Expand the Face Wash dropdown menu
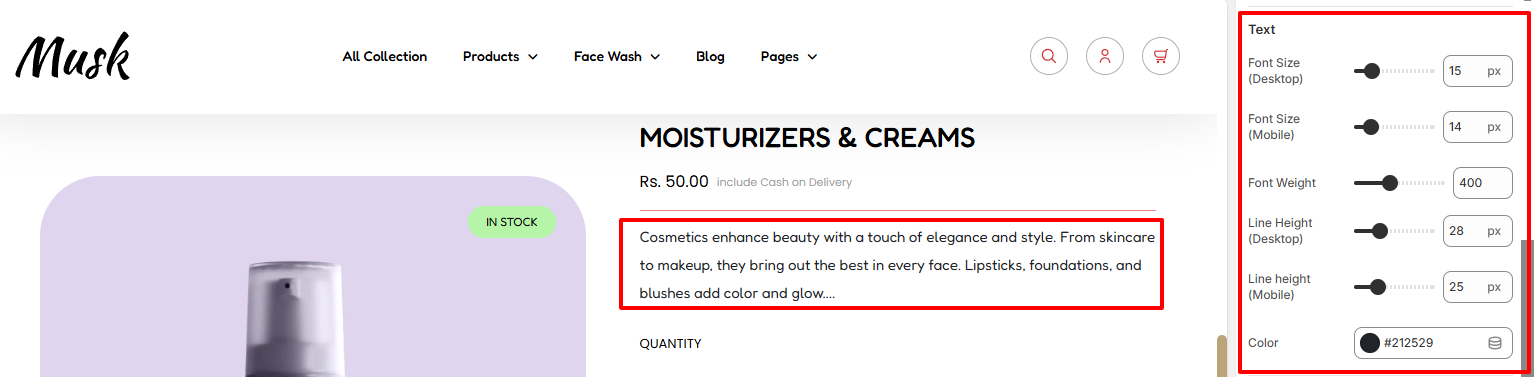The height and width of the screenshot is (377, 1535). click(617, 57)
